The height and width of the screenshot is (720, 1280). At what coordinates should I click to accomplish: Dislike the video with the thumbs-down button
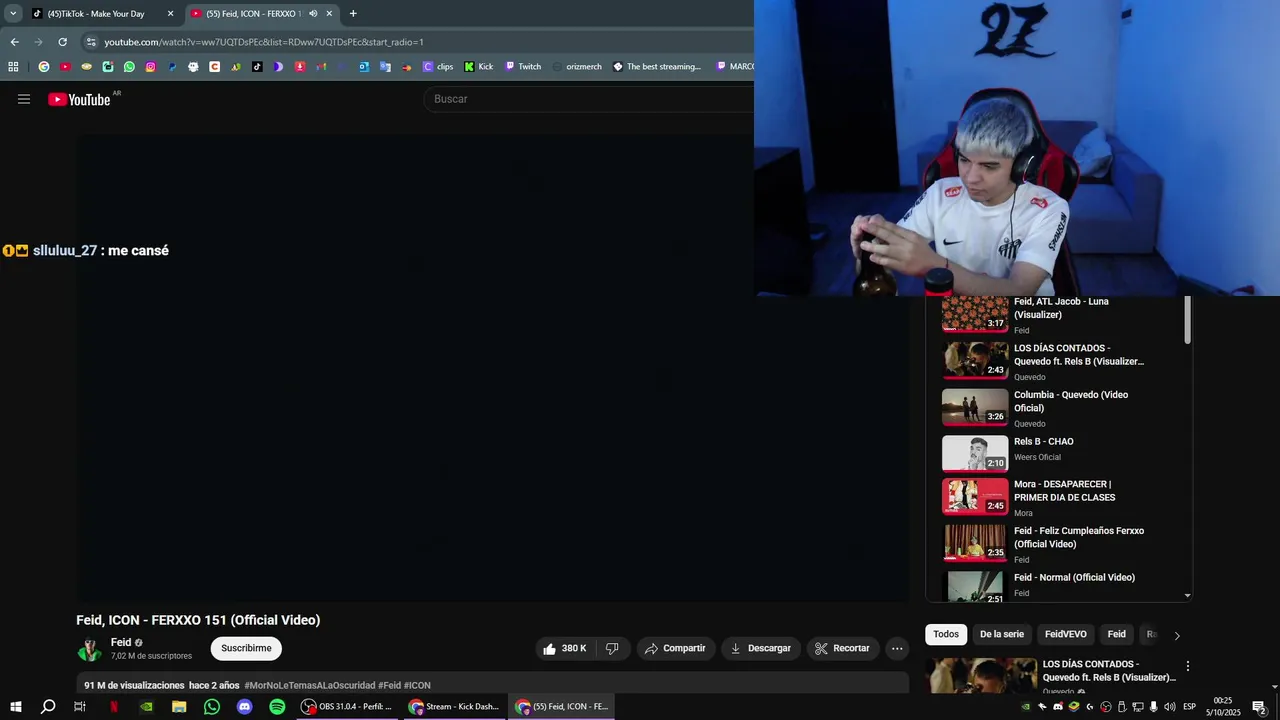point(612,648)
